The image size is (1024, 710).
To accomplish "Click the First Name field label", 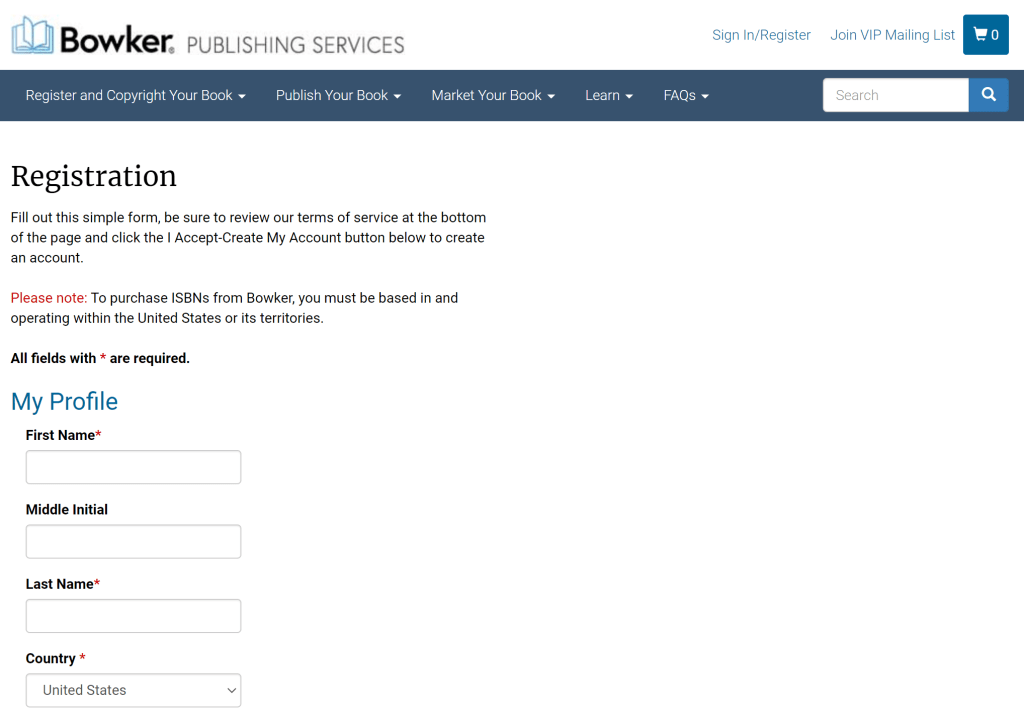I will click(60, 435).
